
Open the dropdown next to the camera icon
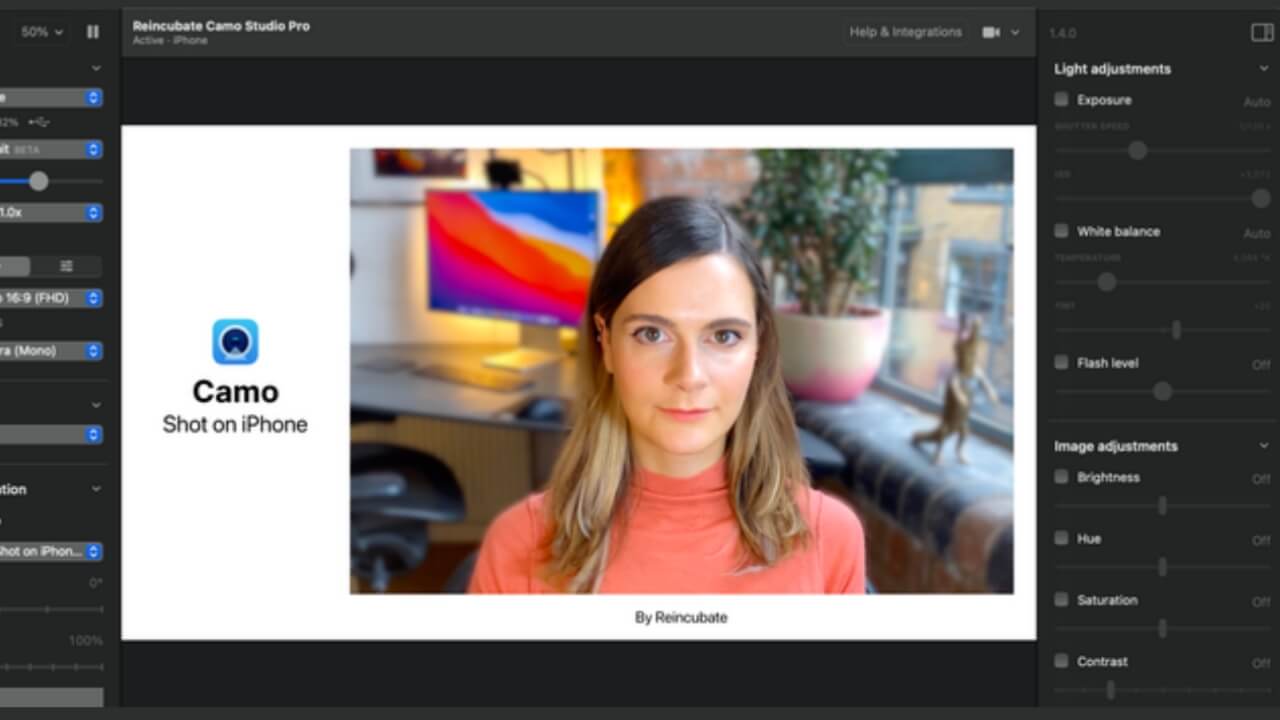[x=1015, y=32]
